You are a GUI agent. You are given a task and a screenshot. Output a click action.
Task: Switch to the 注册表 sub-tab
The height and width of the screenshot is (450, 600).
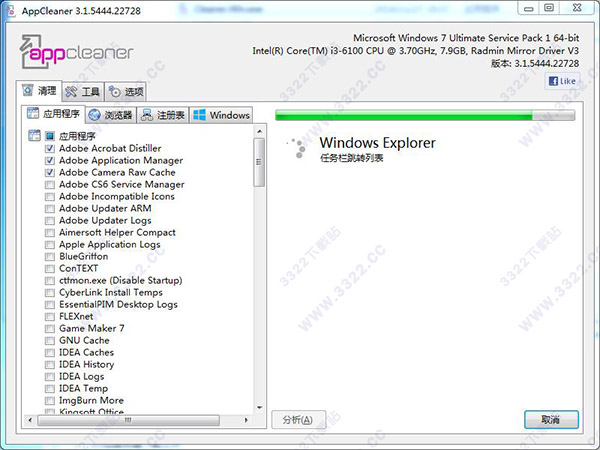click(163, 115)
